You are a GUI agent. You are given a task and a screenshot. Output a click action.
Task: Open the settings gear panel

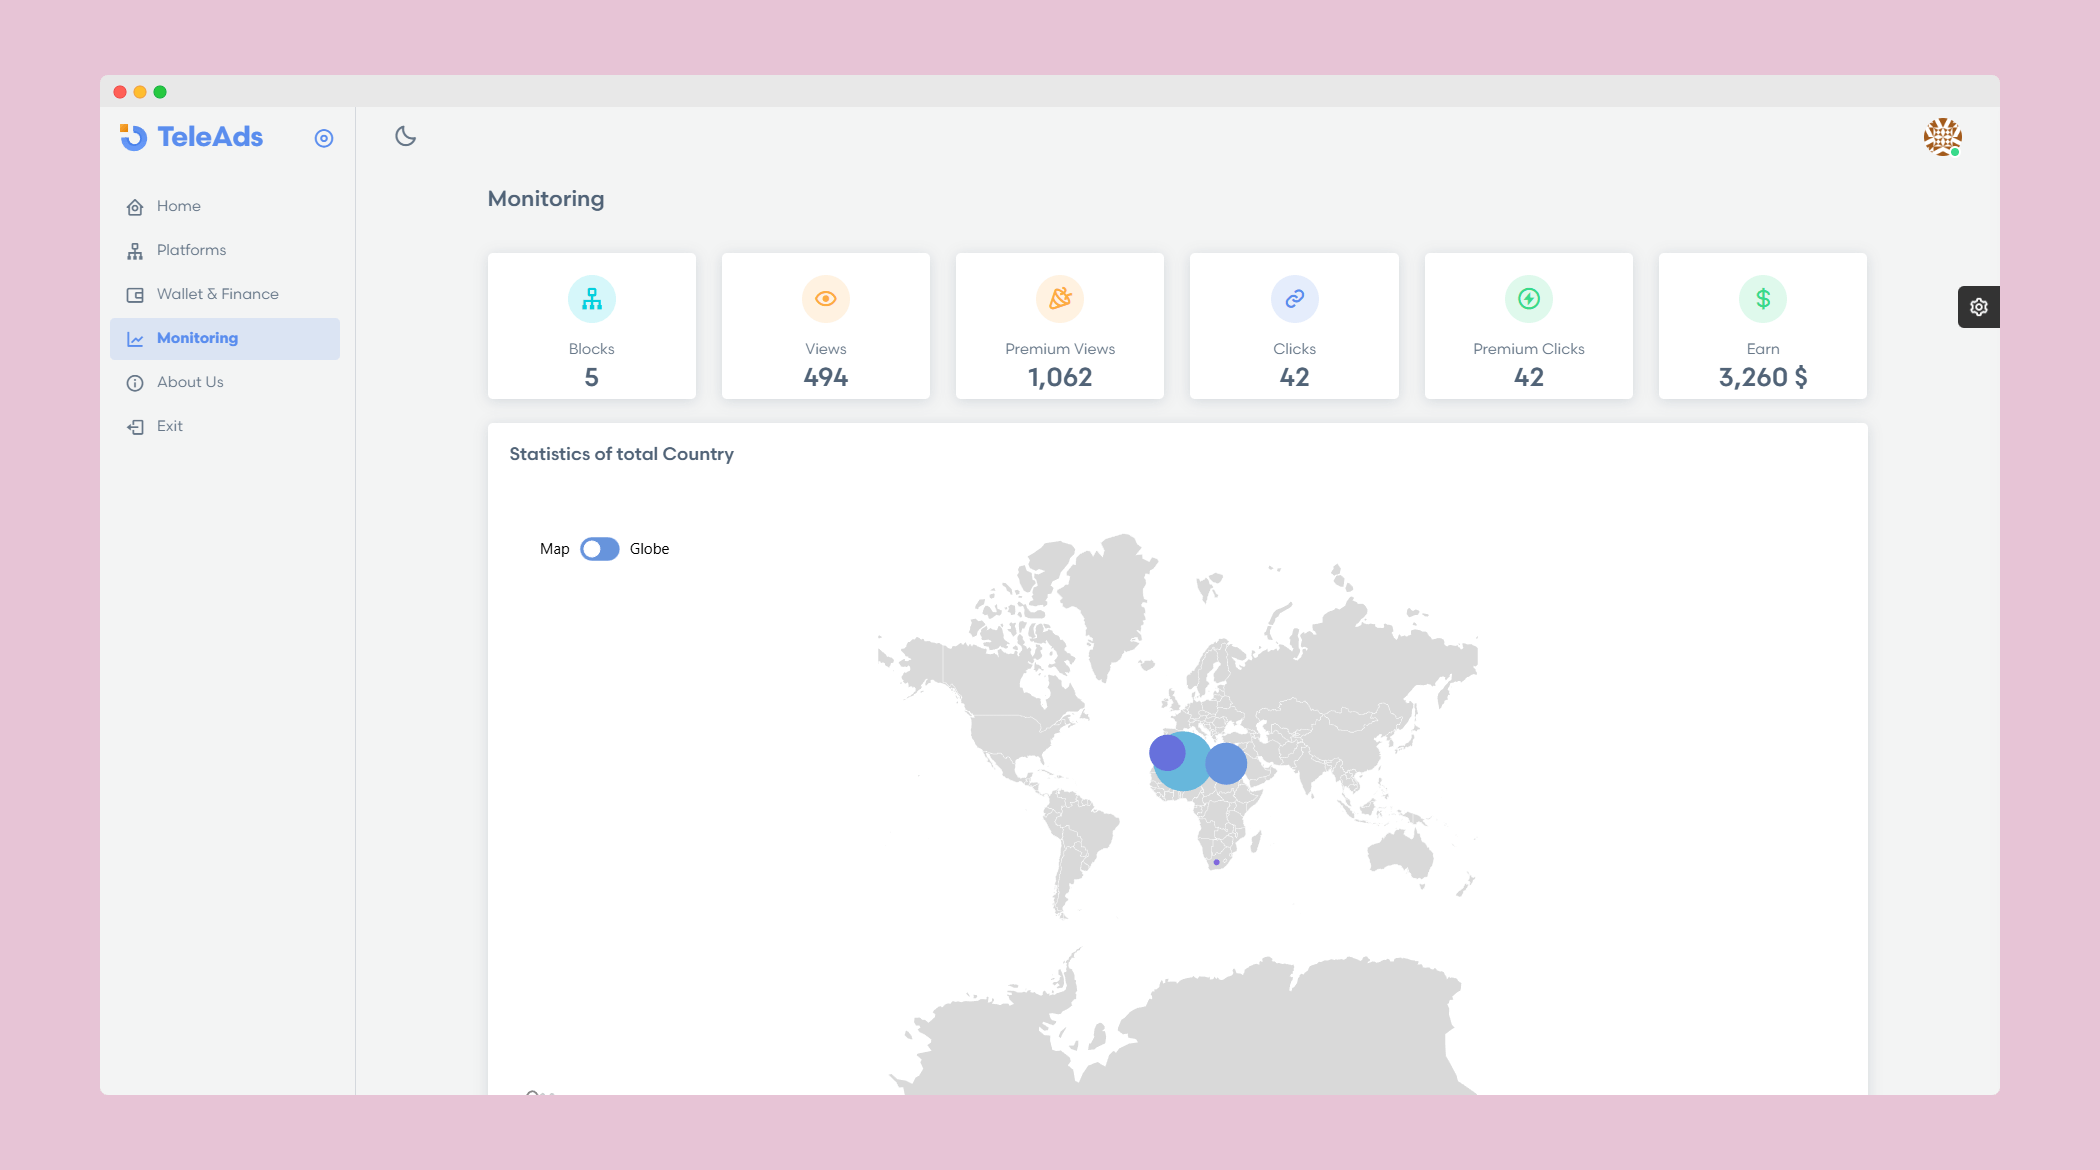point(1978,307)
